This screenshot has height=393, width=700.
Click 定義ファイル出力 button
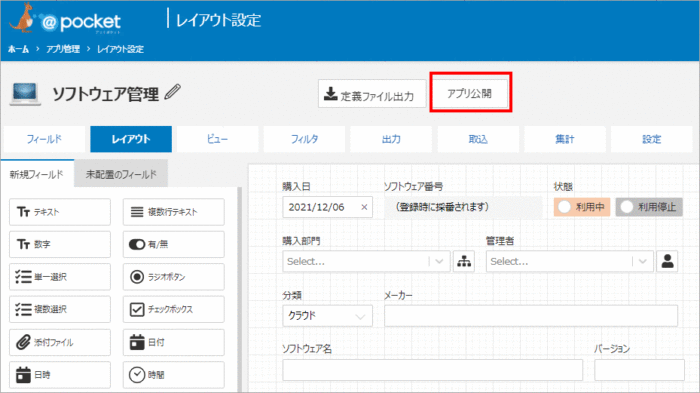click(x=372, y=94)
